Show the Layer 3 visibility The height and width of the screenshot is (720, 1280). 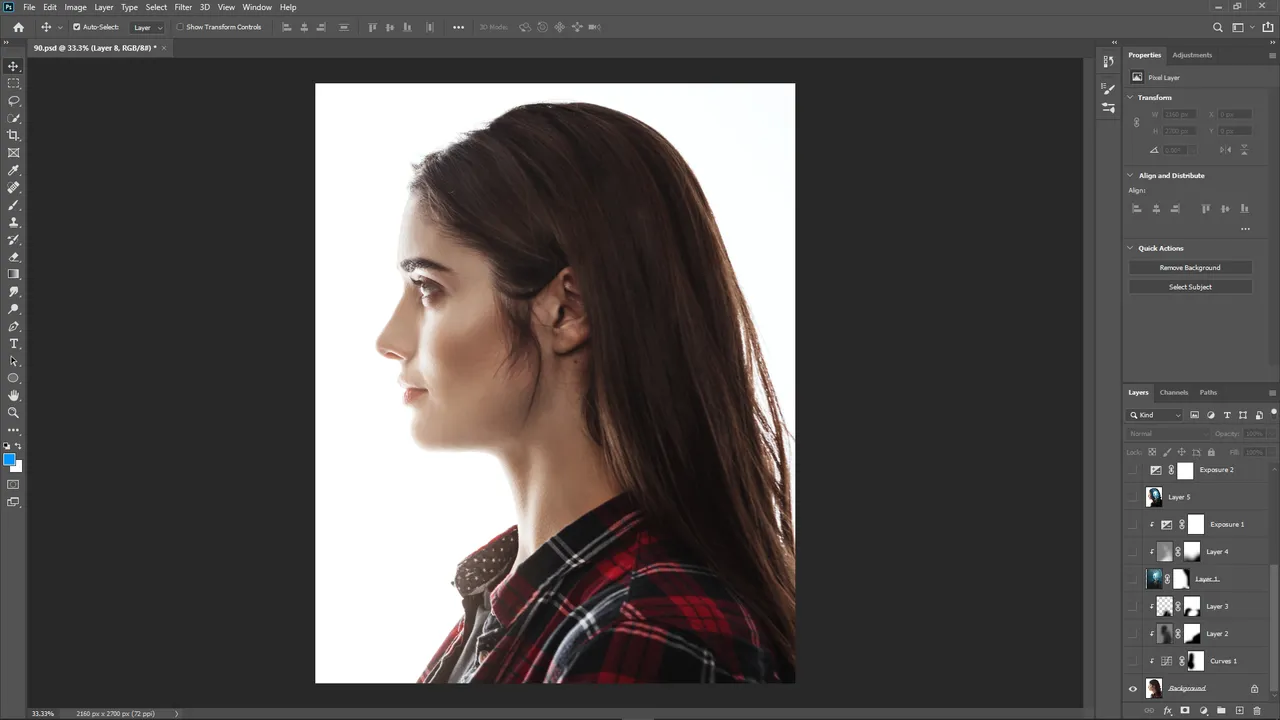click(x=1133, y=606)
